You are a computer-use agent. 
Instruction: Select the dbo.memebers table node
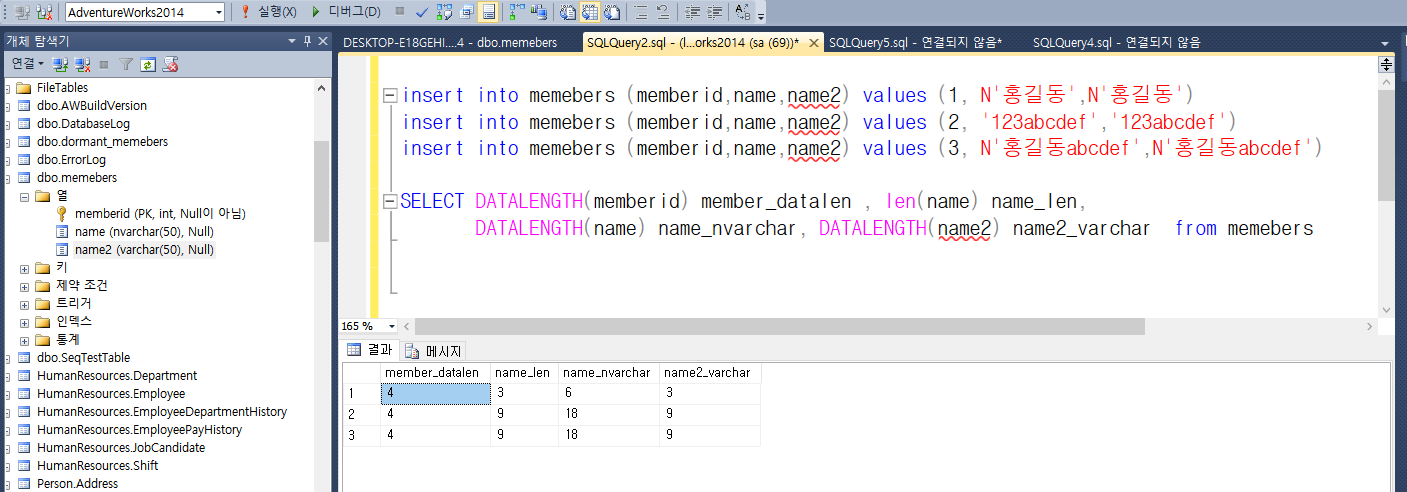(77, 178)
